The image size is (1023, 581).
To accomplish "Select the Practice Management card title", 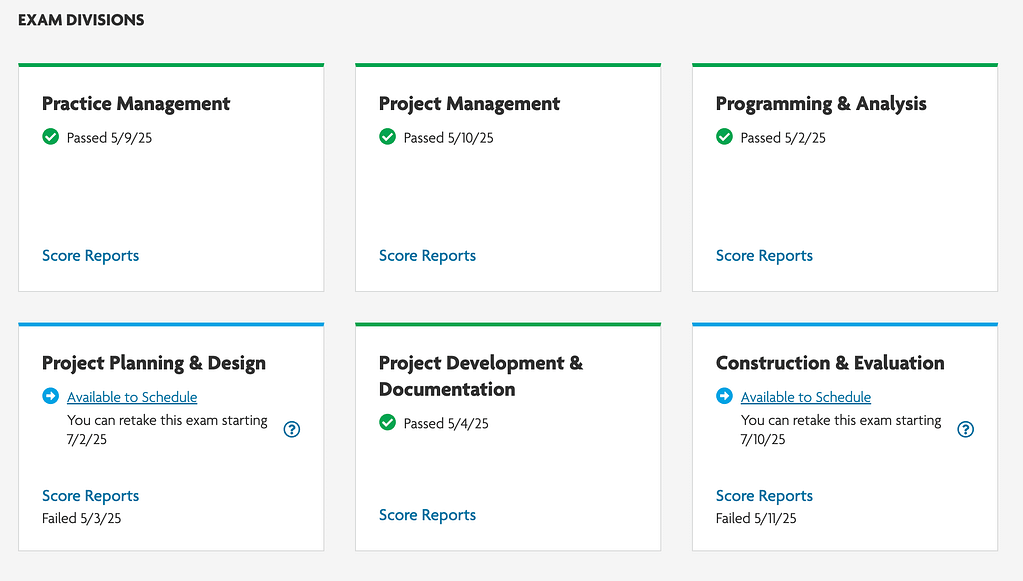I will click(x=136, y=104).
